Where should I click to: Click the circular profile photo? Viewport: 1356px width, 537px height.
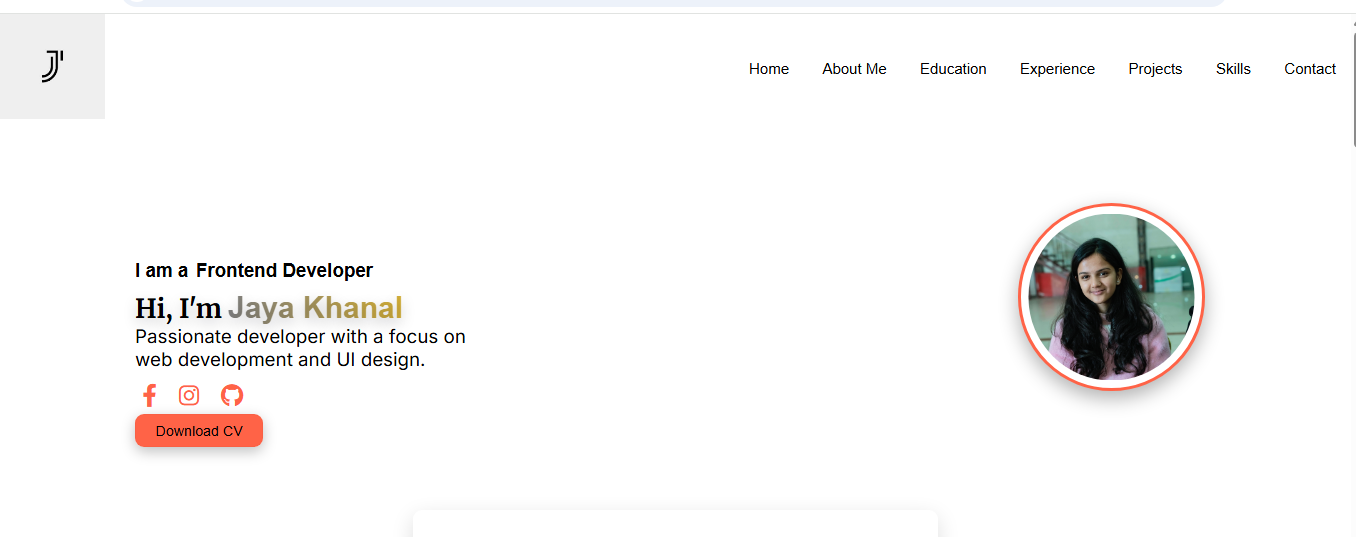1111,297
